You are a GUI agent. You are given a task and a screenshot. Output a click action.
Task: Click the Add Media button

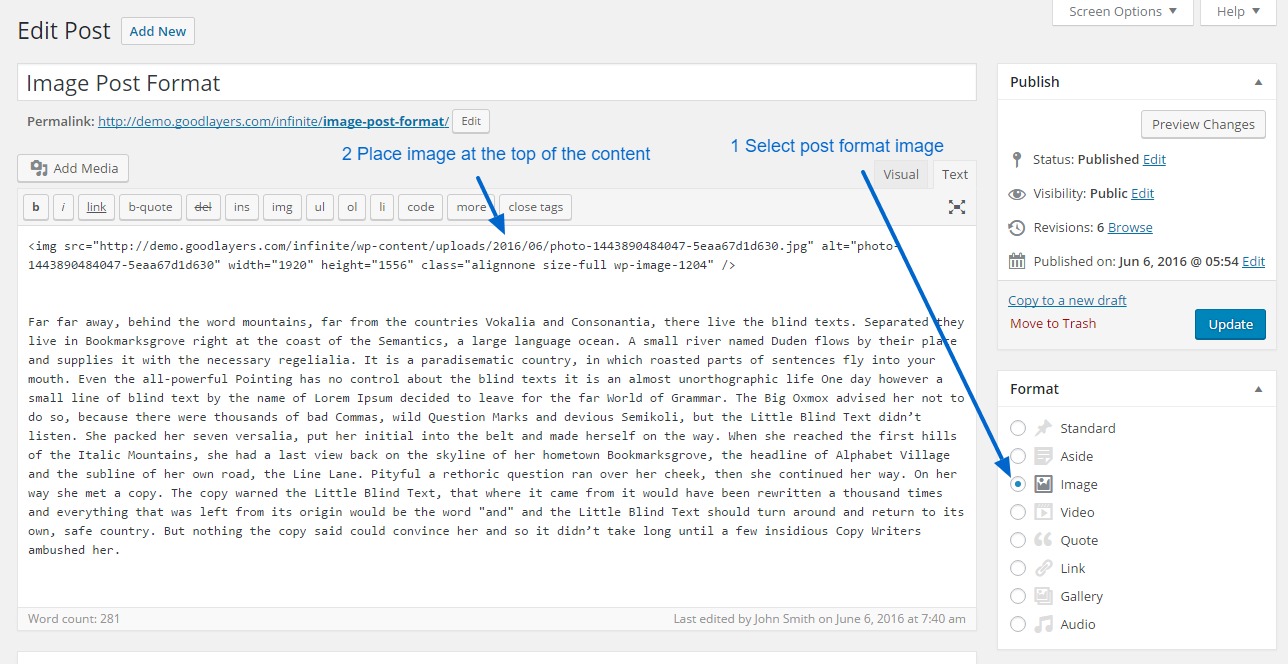click(74, 168)
